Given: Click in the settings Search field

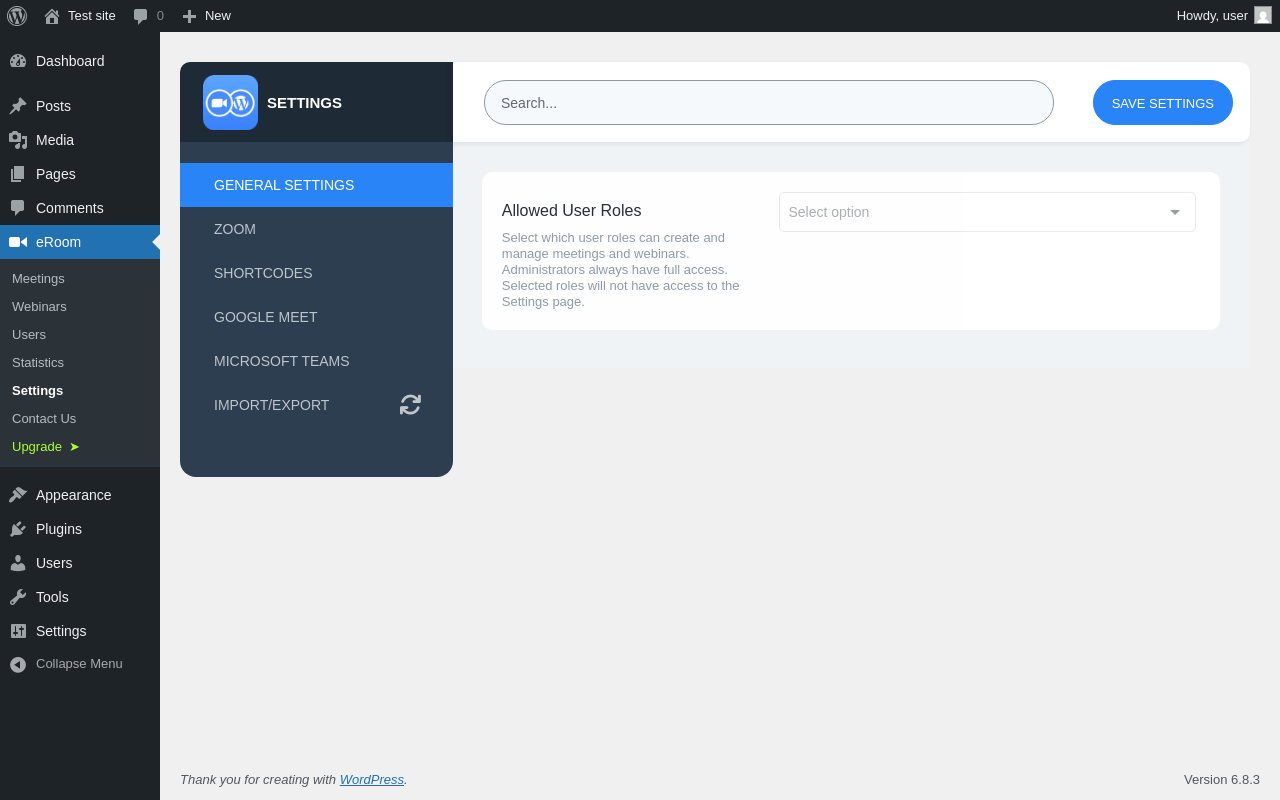Looking at the screenshot, I should pos(769,103).
